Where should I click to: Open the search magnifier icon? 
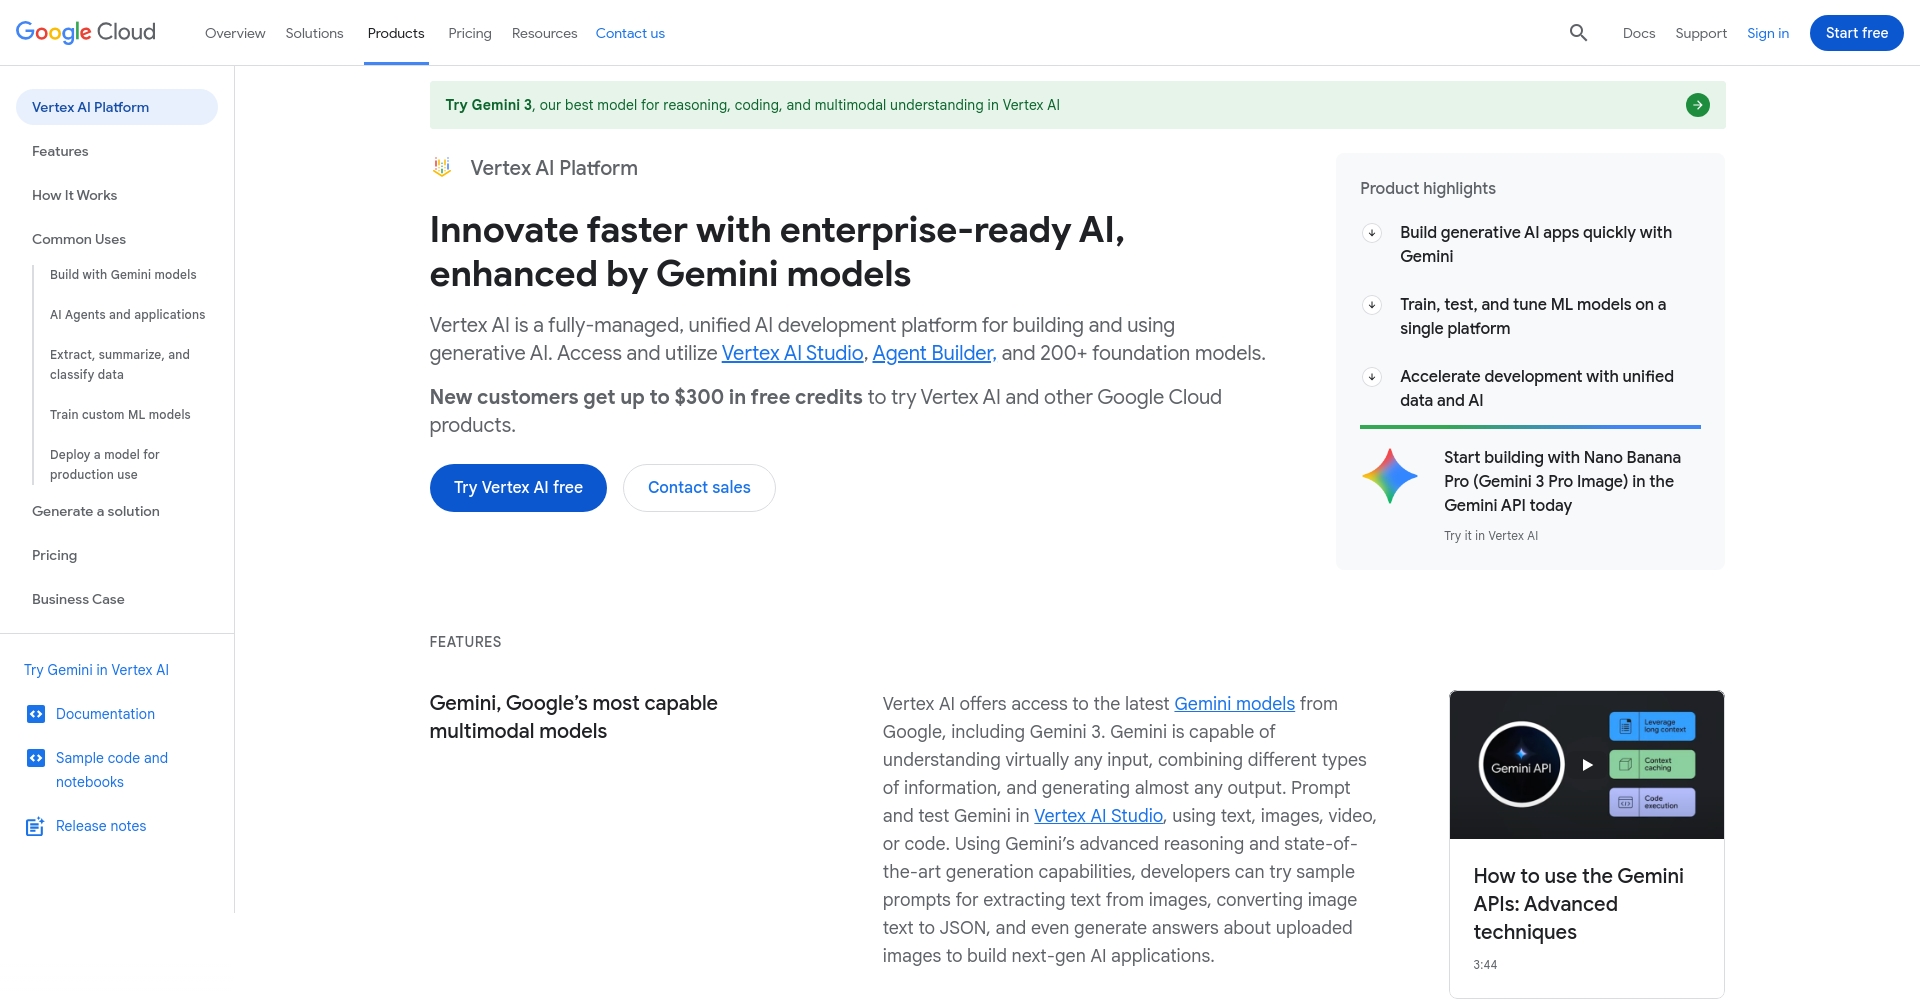[1578, 32]
